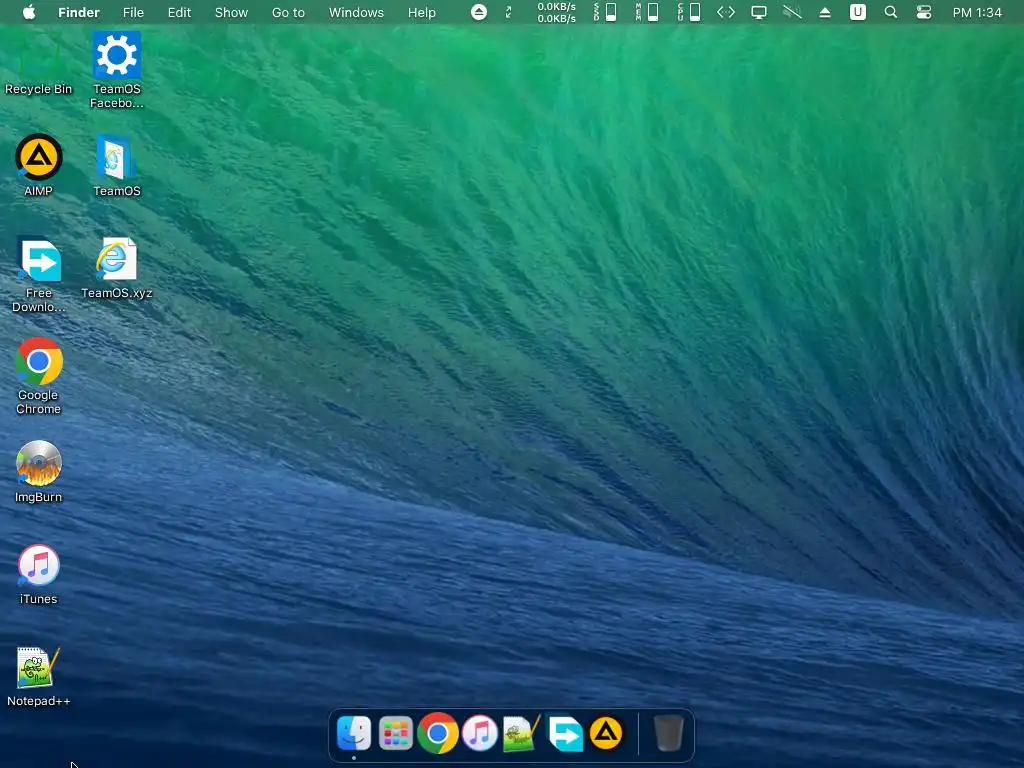Select the Recycle Bin desktop icon
This screenshot has width=1024, height=768.
click(39, 65)
